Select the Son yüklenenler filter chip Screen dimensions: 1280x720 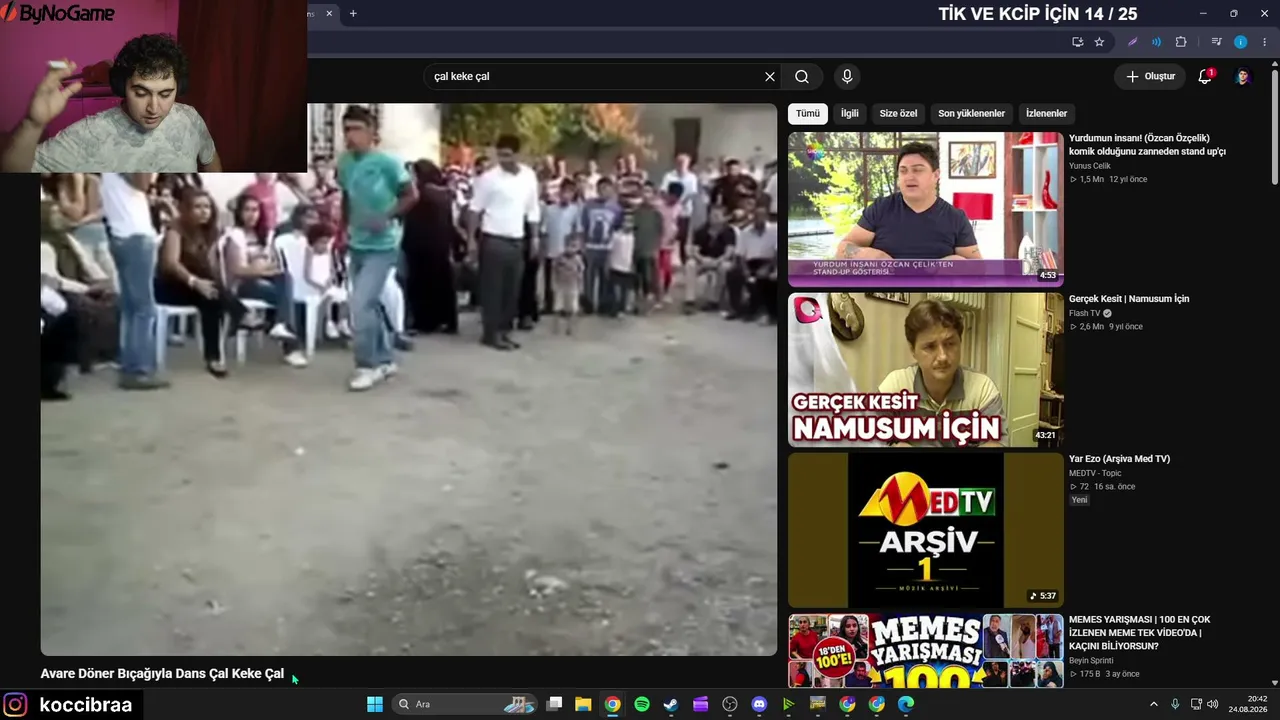(x=971, y=113)
